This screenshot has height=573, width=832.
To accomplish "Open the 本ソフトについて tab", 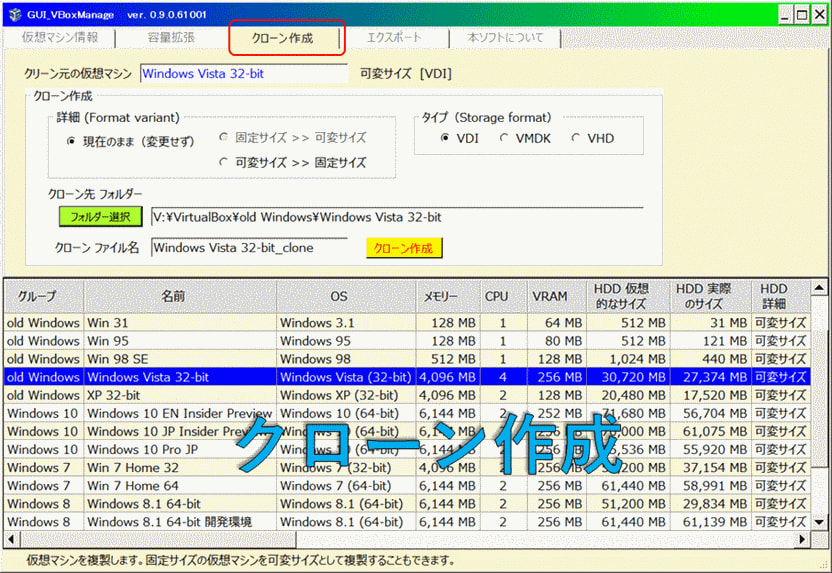I will (505, 38).
